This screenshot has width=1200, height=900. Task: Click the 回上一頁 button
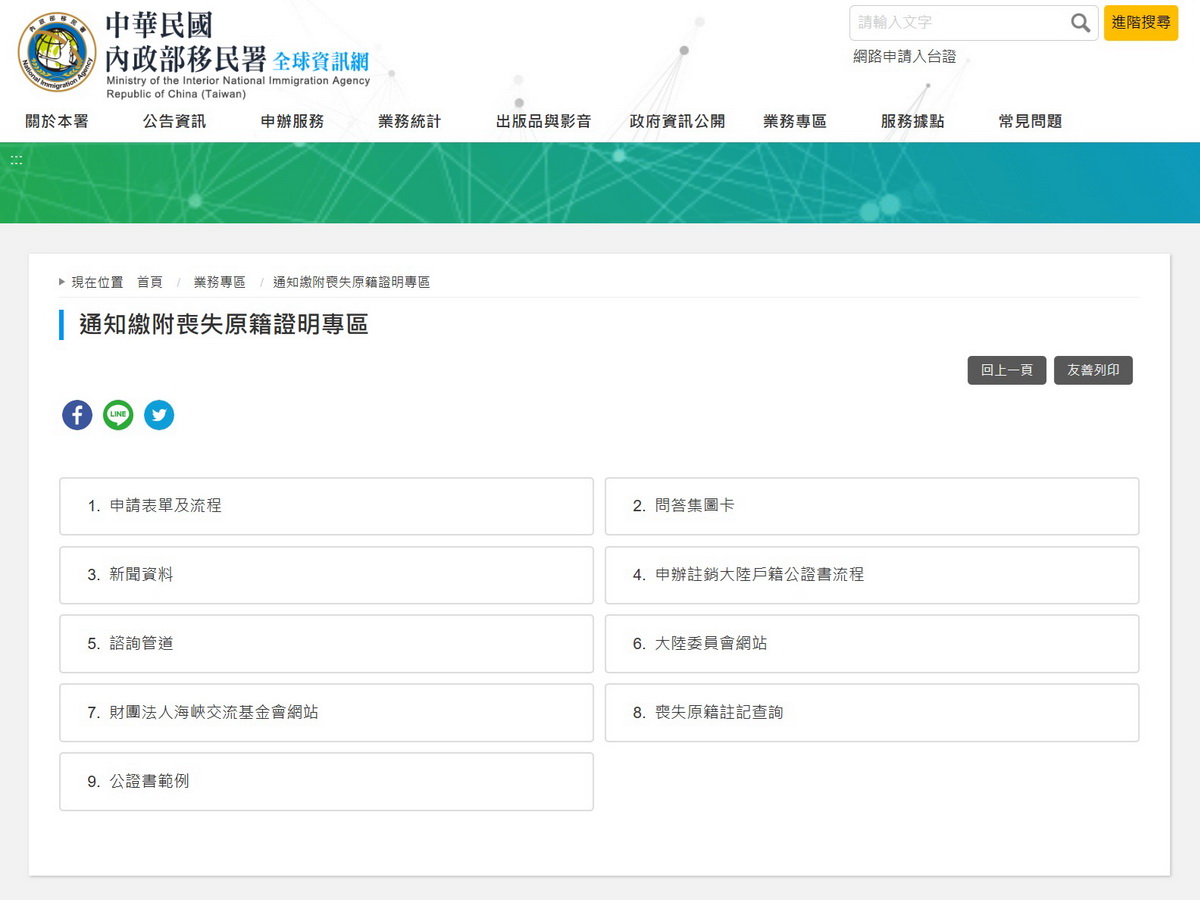[x=1006, y=370]
